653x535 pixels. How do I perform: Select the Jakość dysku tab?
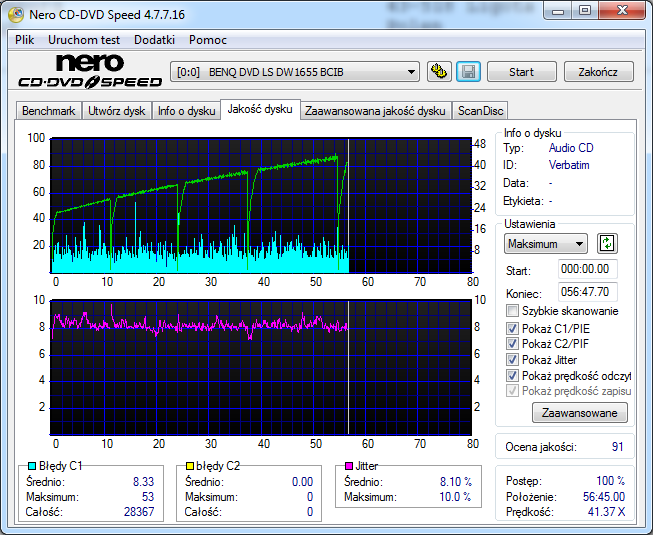click(260, 109)
